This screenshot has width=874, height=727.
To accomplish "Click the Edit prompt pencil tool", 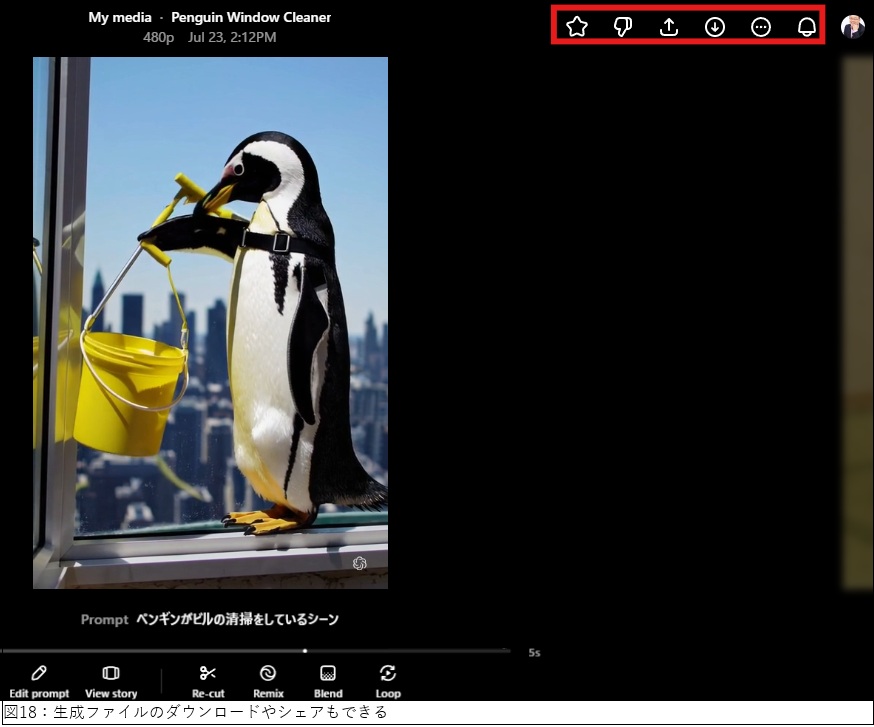I will (39, 680).
